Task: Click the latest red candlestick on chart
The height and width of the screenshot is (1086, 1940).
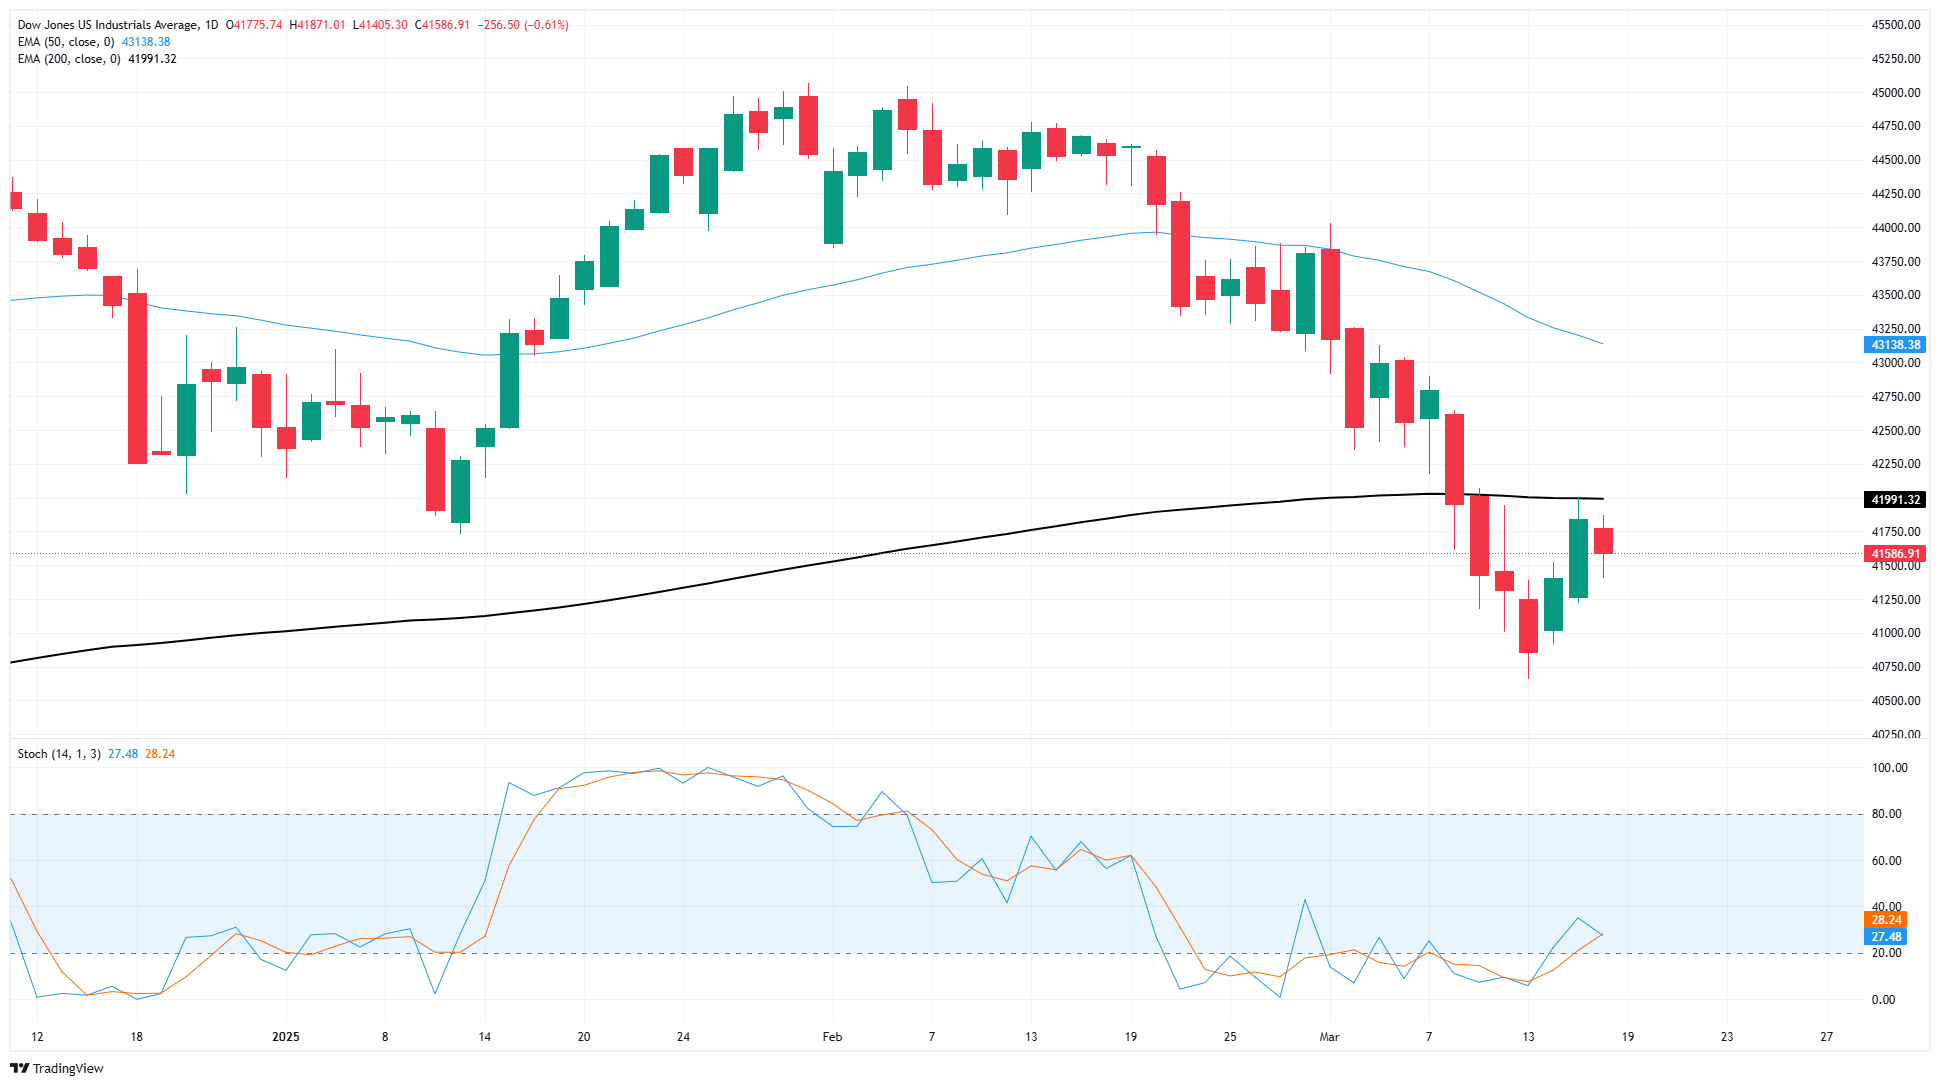Action: pyautogui.click(x=1603, y=541)
